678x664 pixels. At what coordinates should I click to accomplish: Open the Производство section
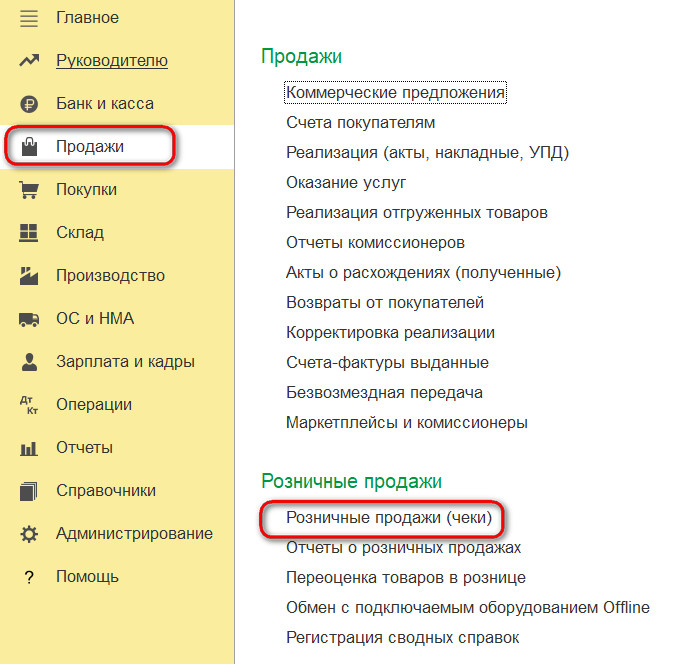click(x=110, y=276)
